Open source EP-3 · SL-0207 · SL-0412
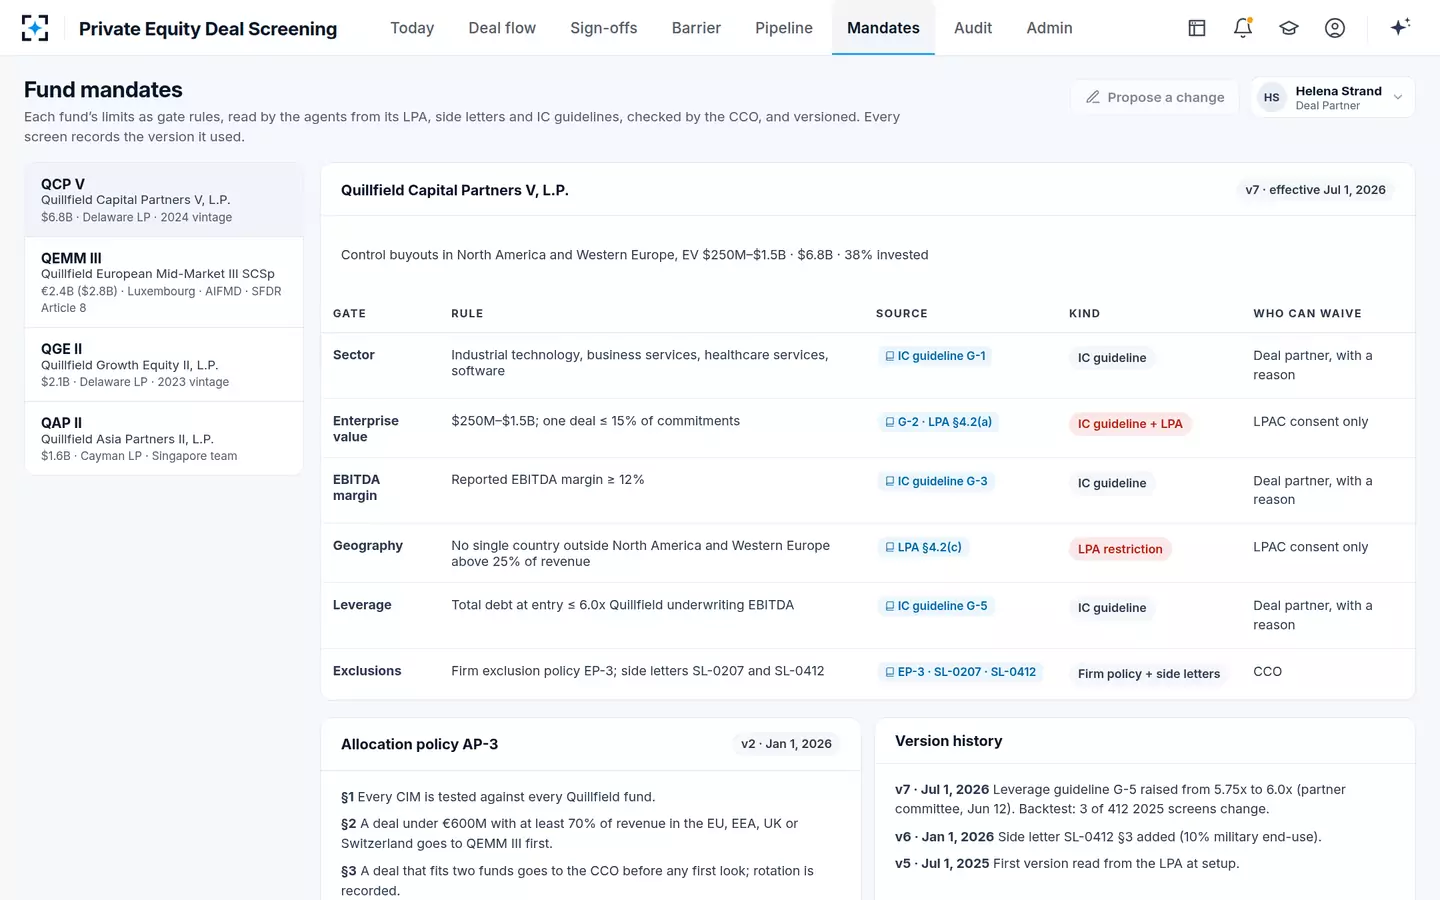The width and height of the screenshot is (1440, 900). (960, 672)
